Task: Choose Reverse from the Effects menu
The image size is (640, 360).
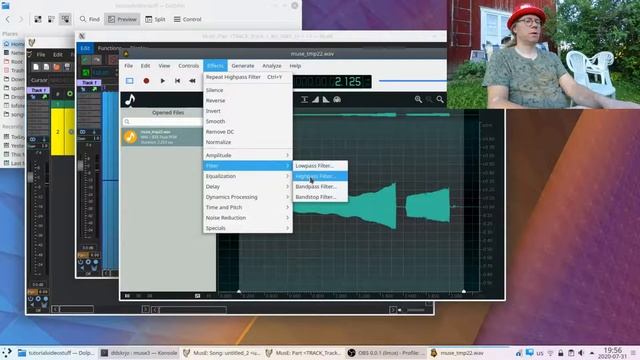Action: pos(248,100)
